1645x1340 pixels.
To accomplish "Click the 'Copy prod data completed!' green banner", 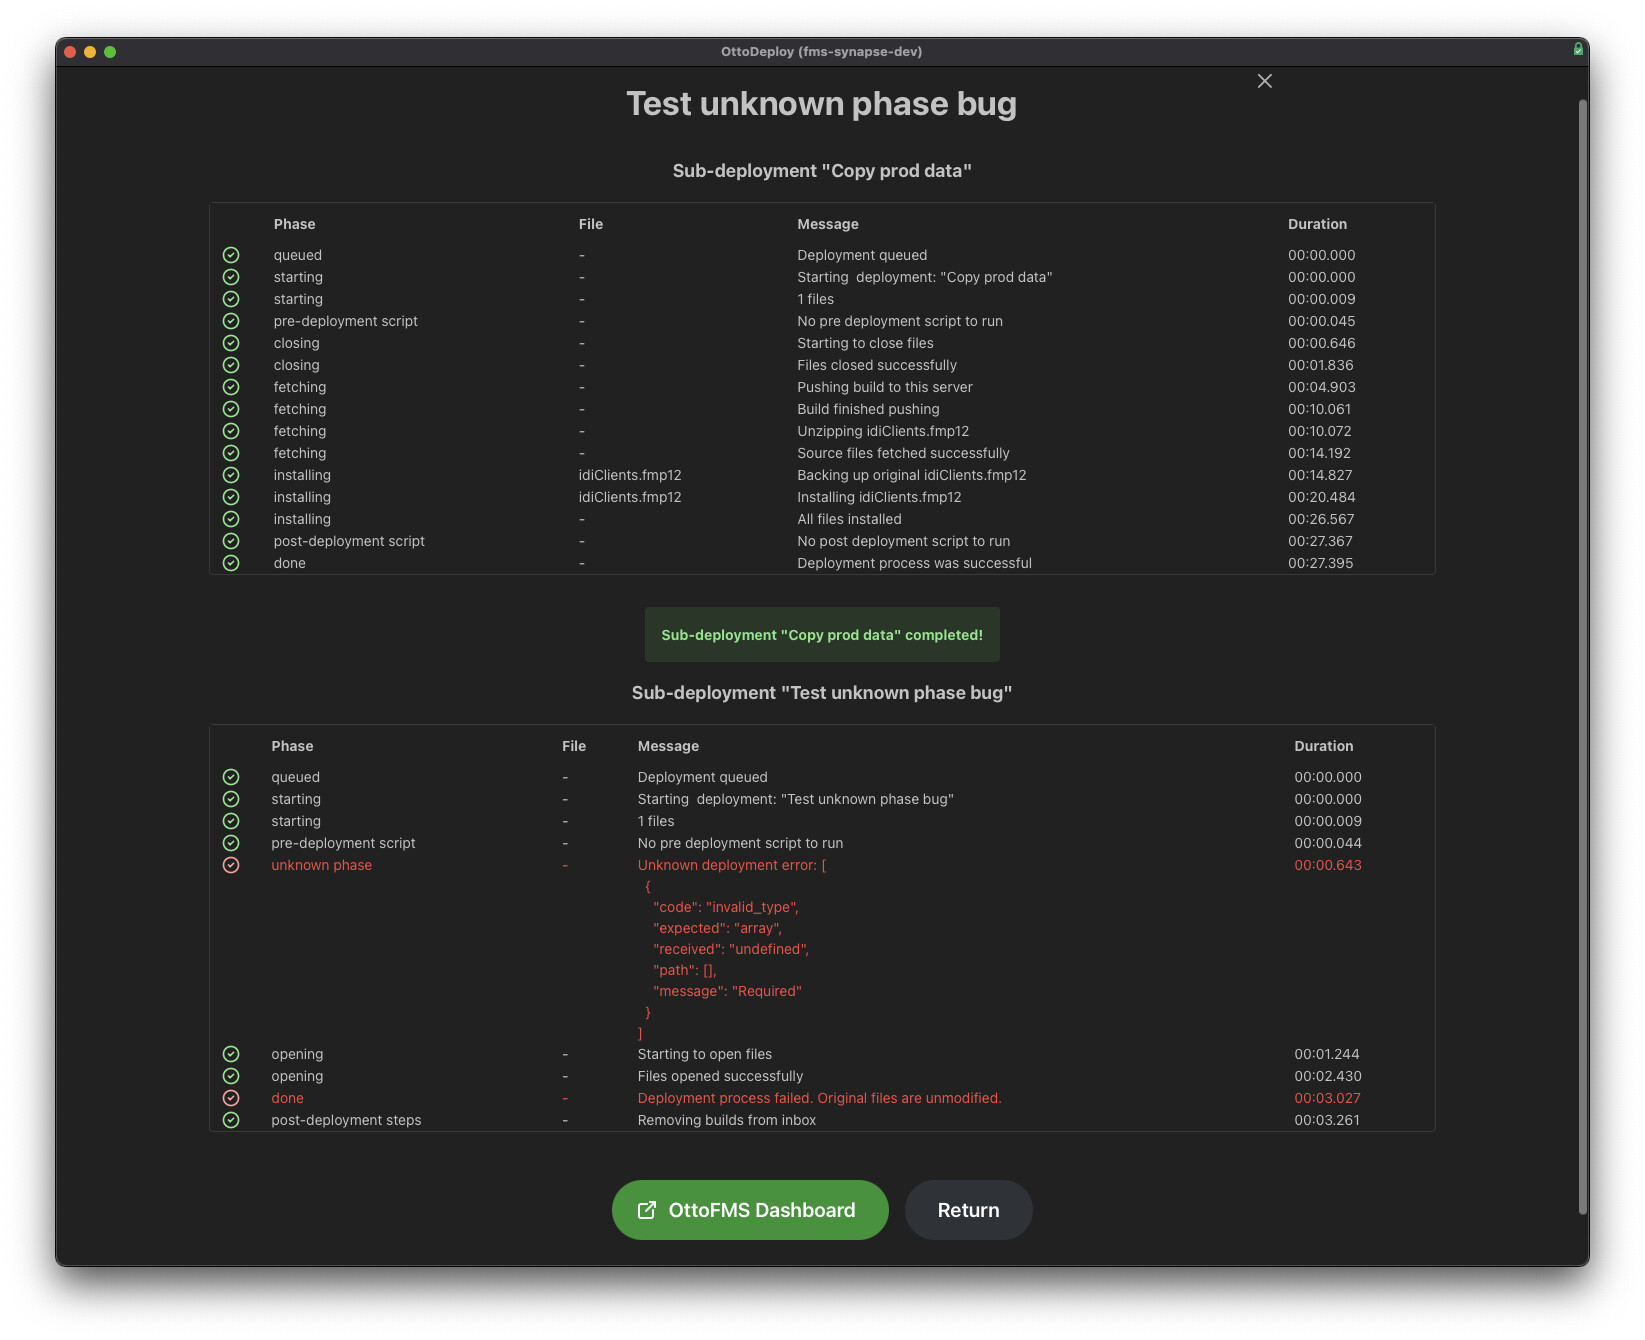I will coord(821,635).
